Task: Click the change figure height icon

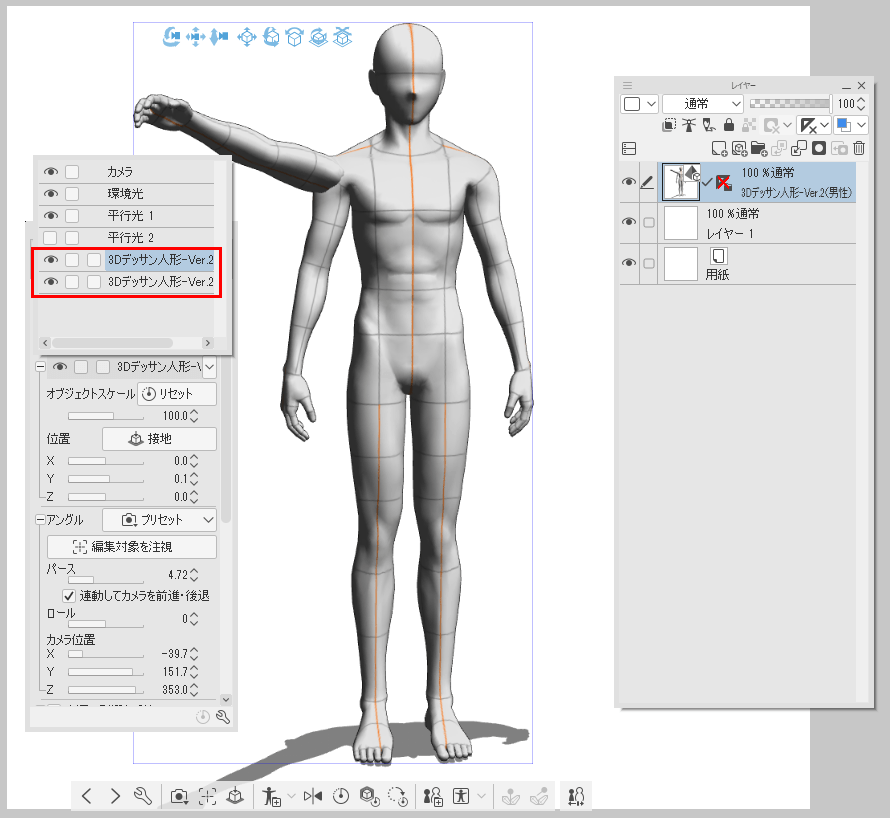Action: point(576,796)
